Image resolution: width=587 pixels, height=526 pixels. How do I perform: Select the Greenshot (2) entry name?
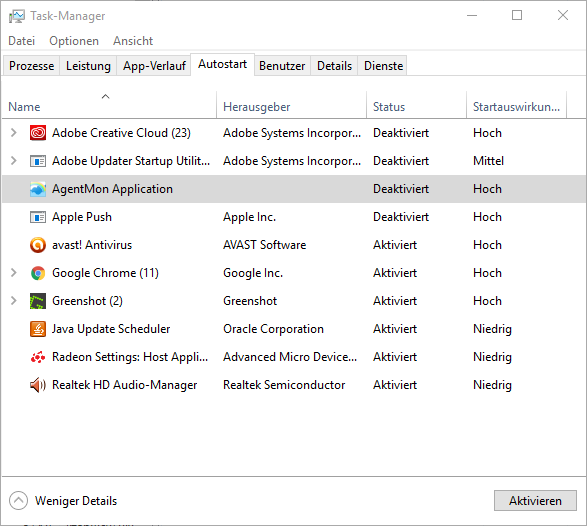[x=87, y=301]
